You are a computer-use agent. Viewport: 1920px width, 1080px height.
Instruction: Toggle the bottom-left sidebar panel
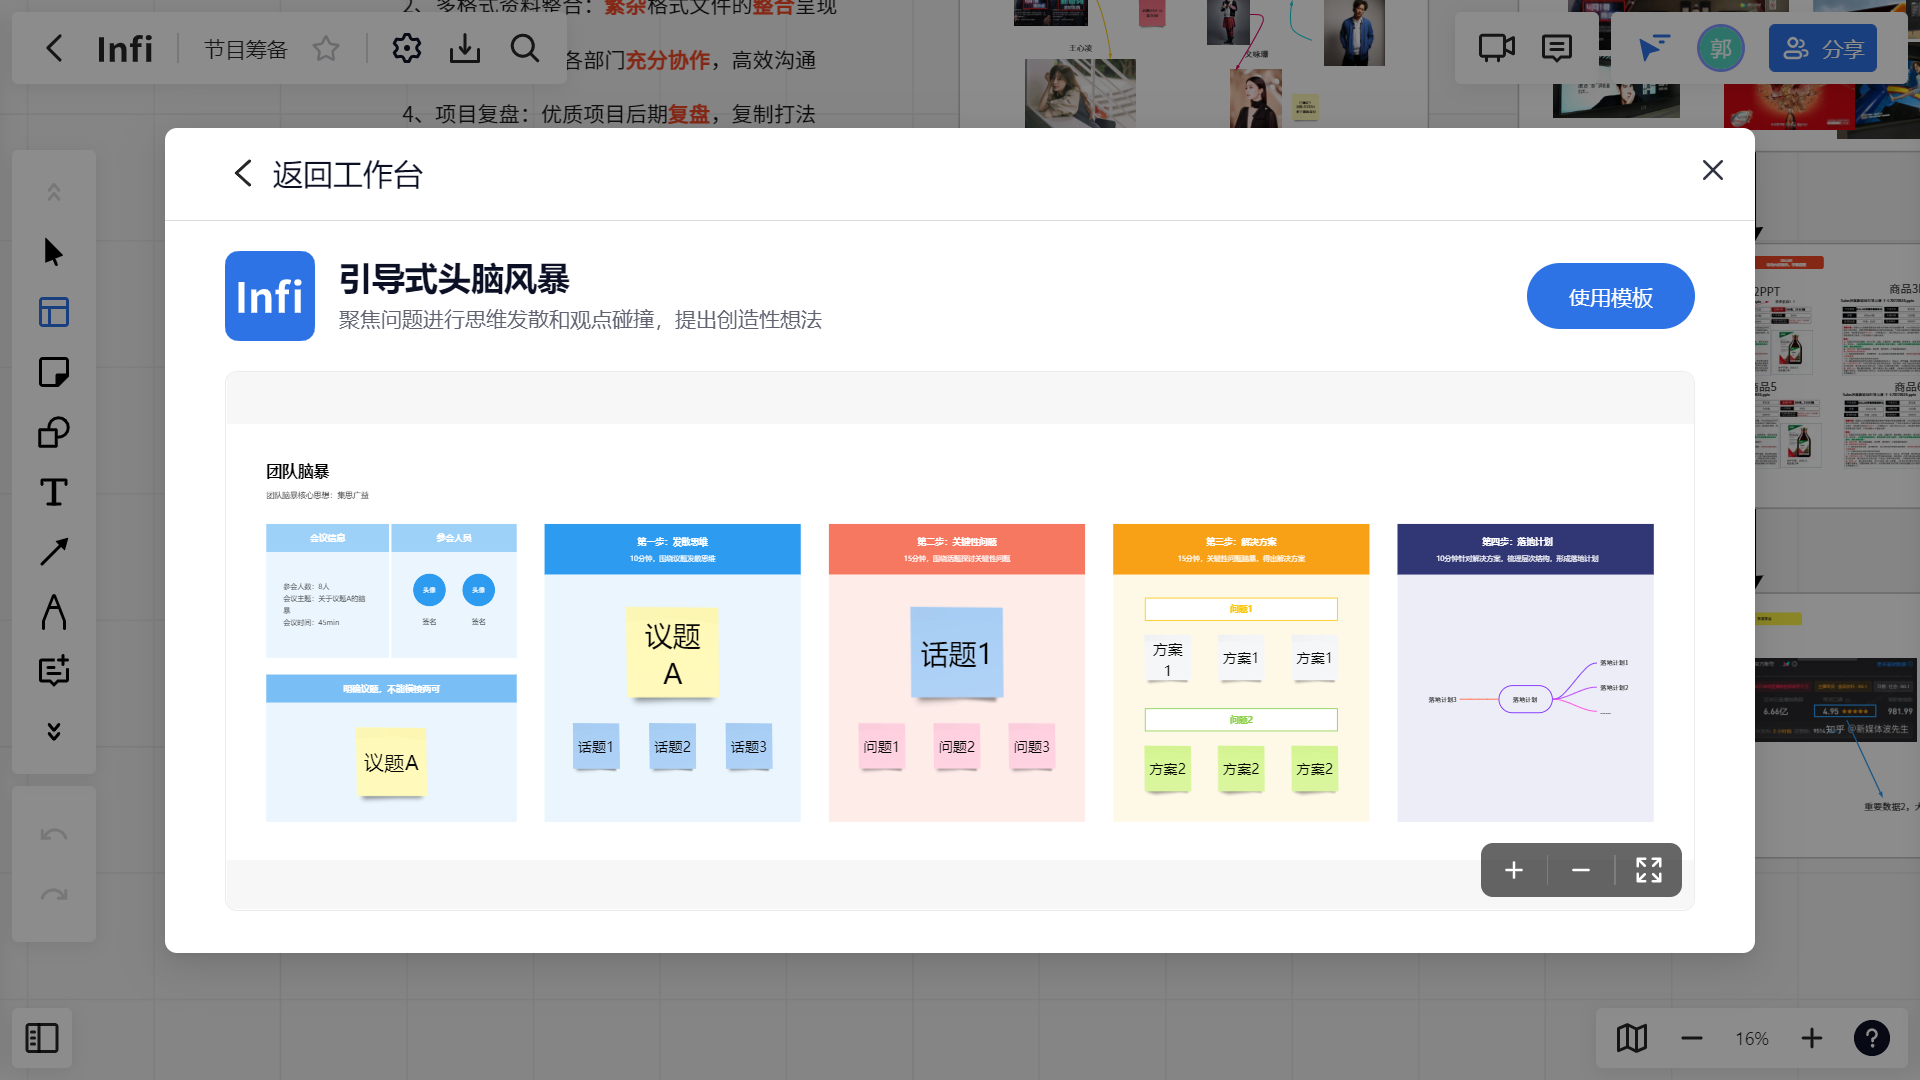[x=41, y=1038]
